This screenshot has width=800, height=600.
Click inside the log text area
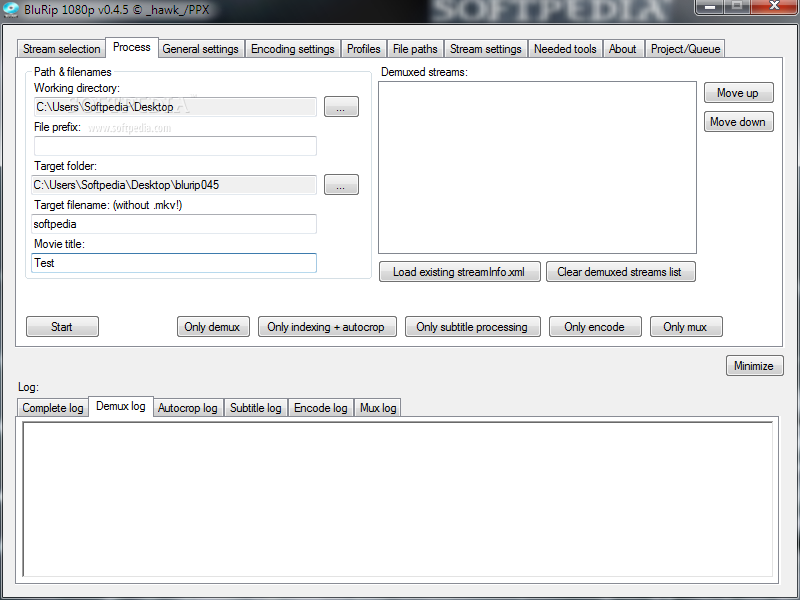(397, 499)
